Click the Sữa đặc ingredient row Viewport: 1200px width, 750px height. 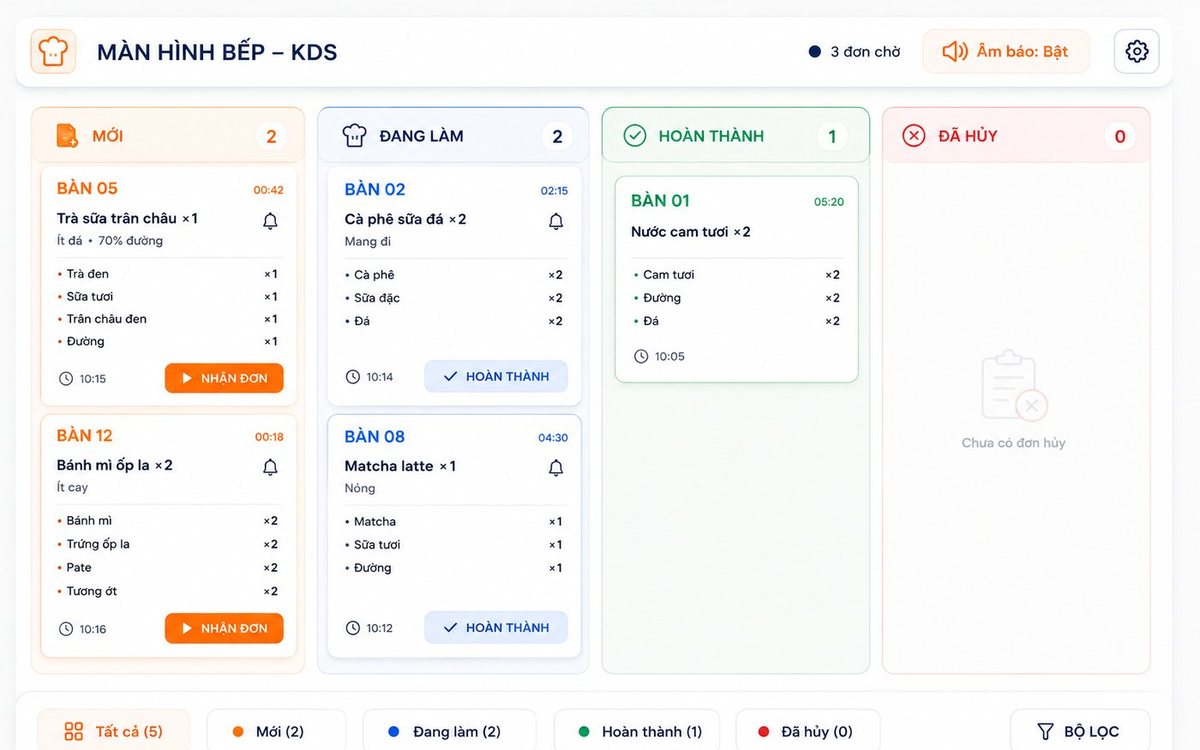(x=454, y=298)
